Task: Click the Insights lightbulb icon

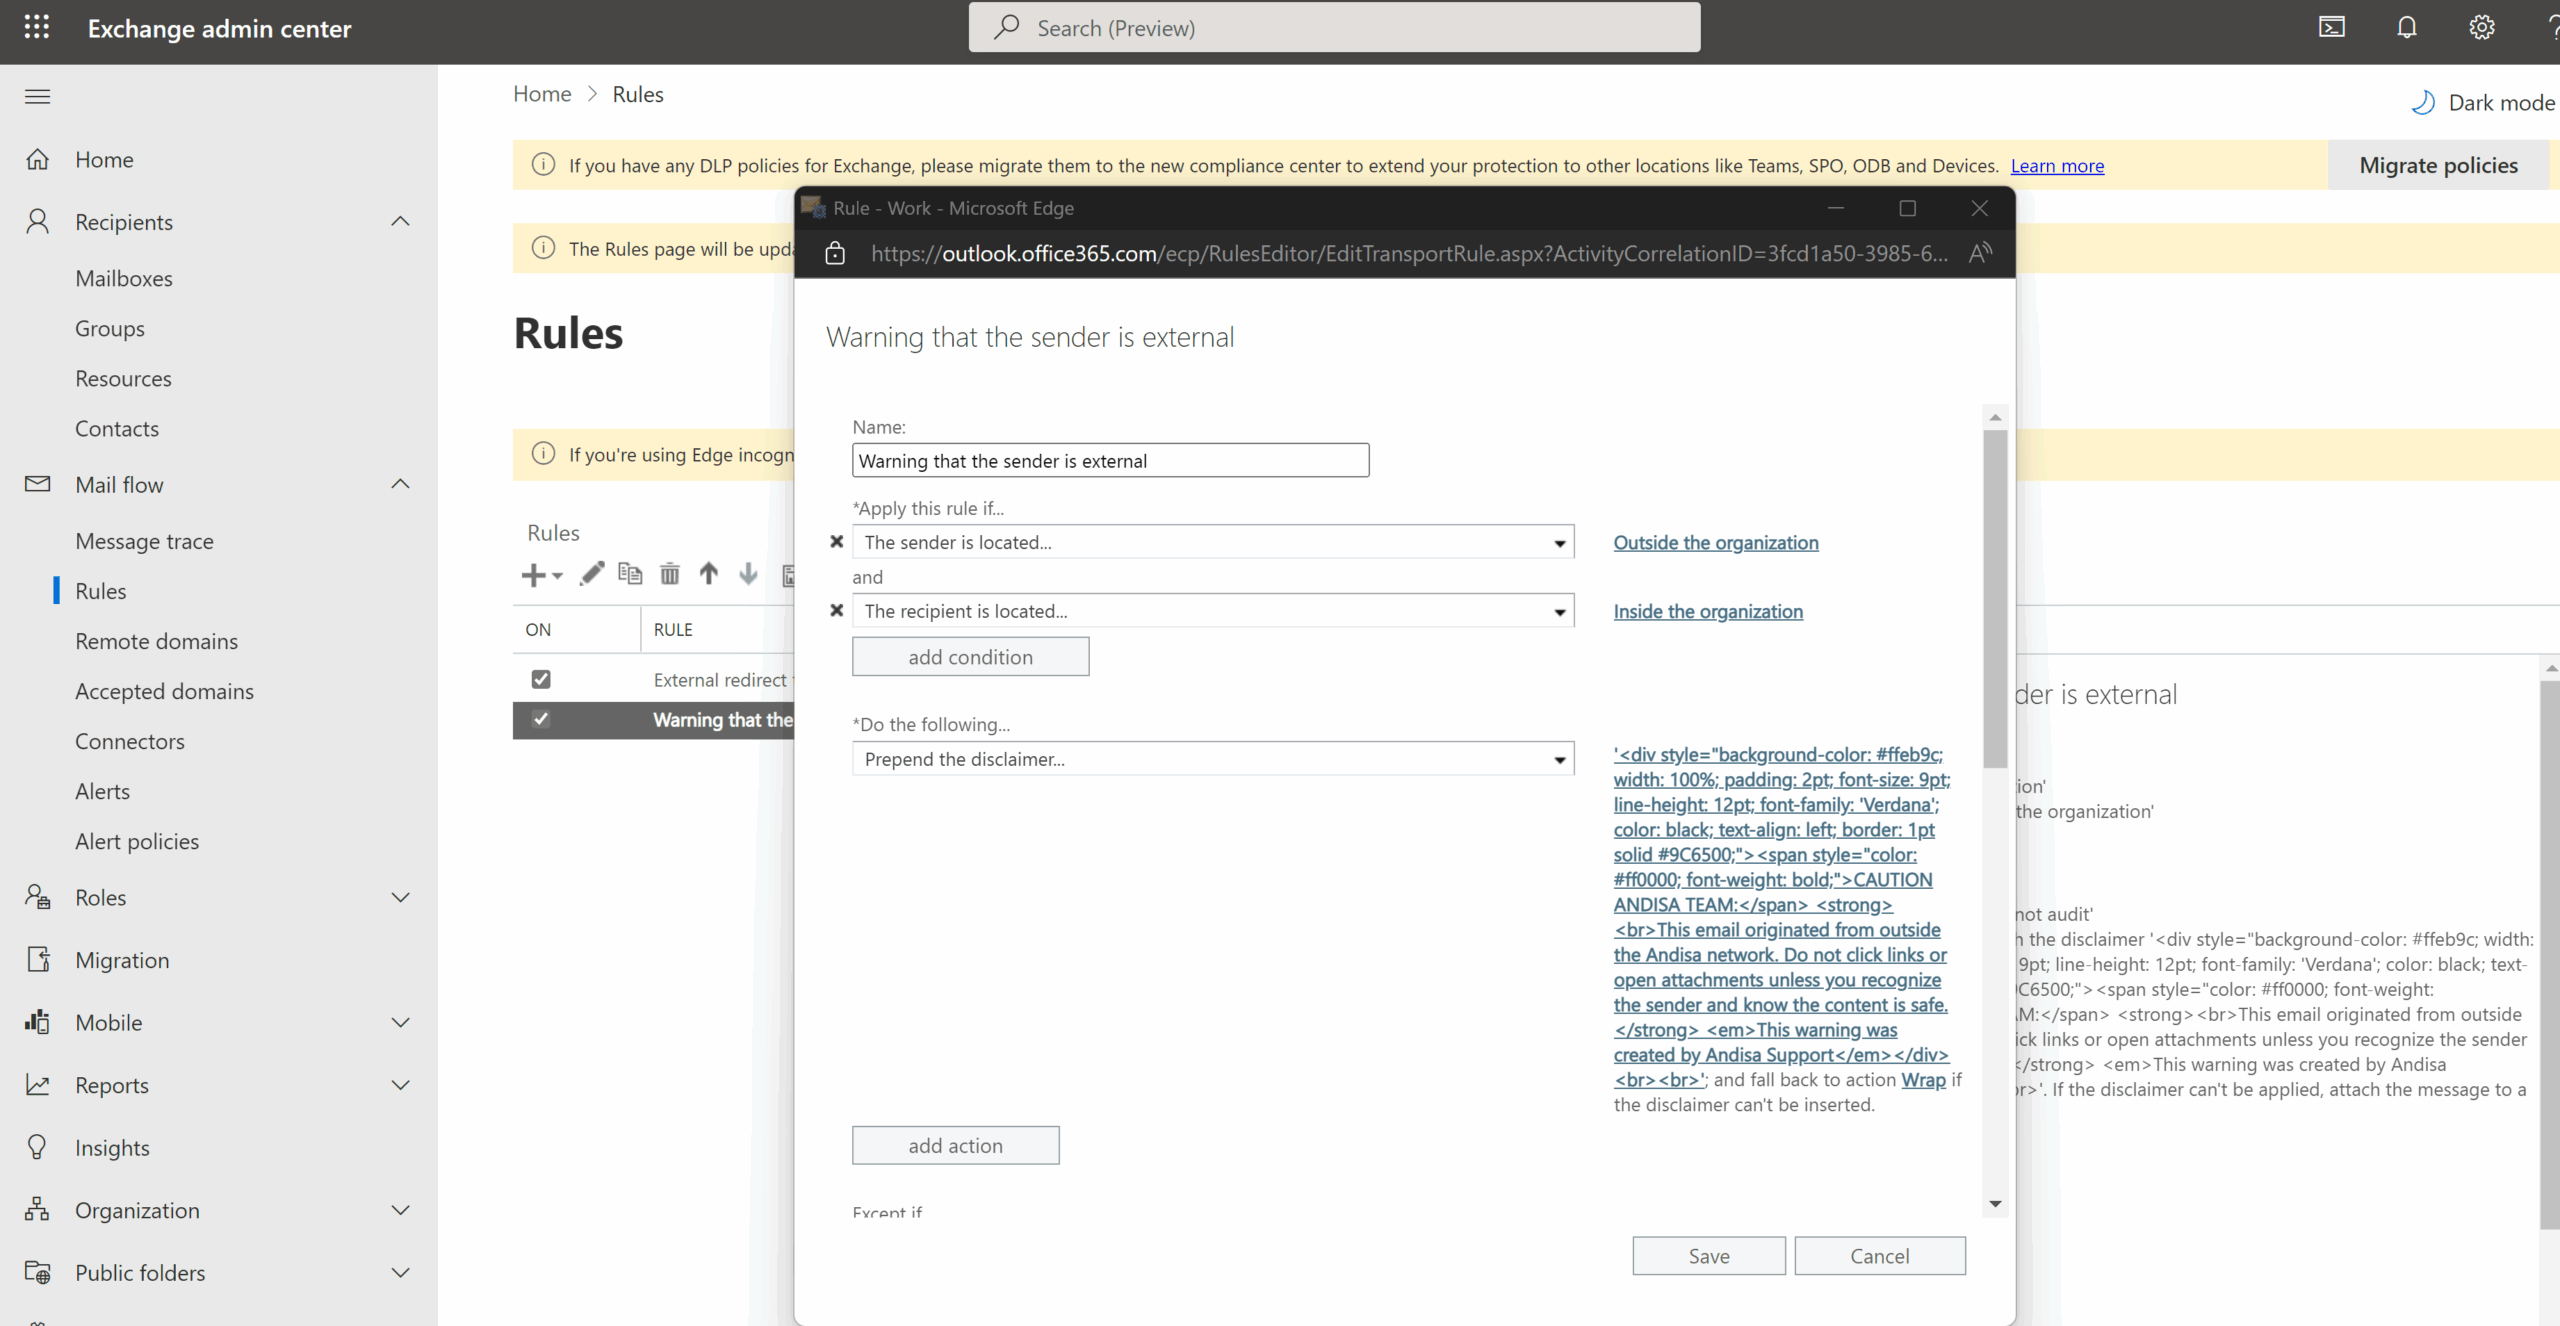Action: (x=37, y=1147)
